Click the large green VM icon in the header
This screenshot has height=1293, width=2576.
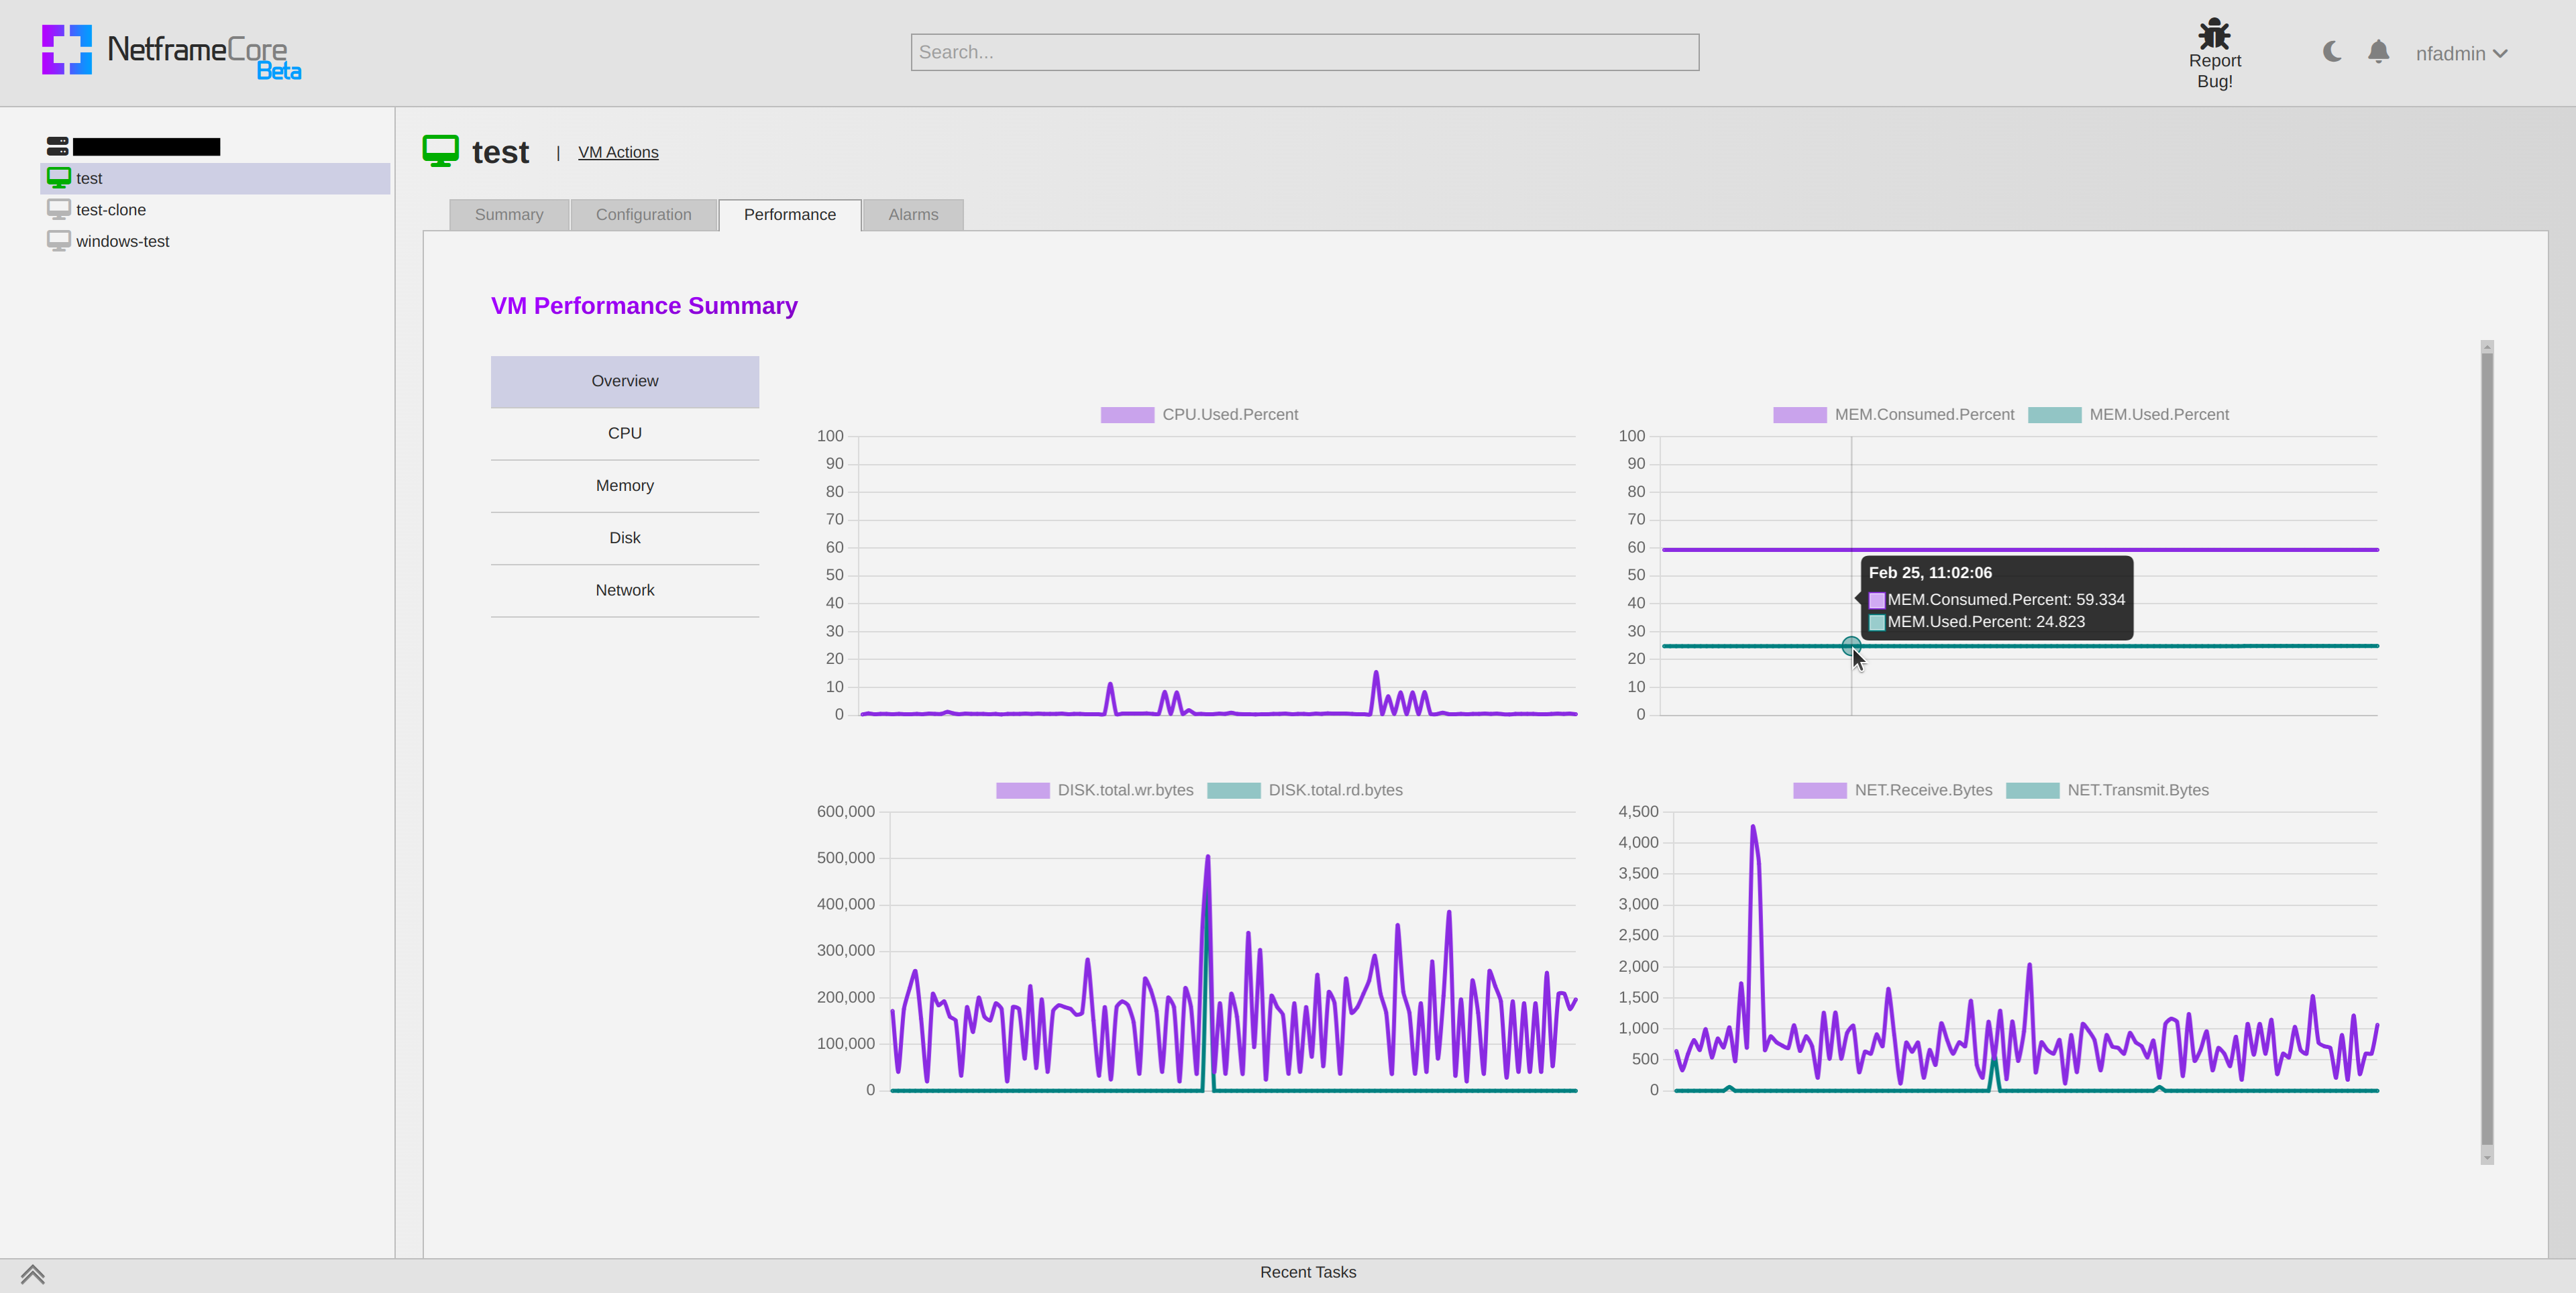440,151
